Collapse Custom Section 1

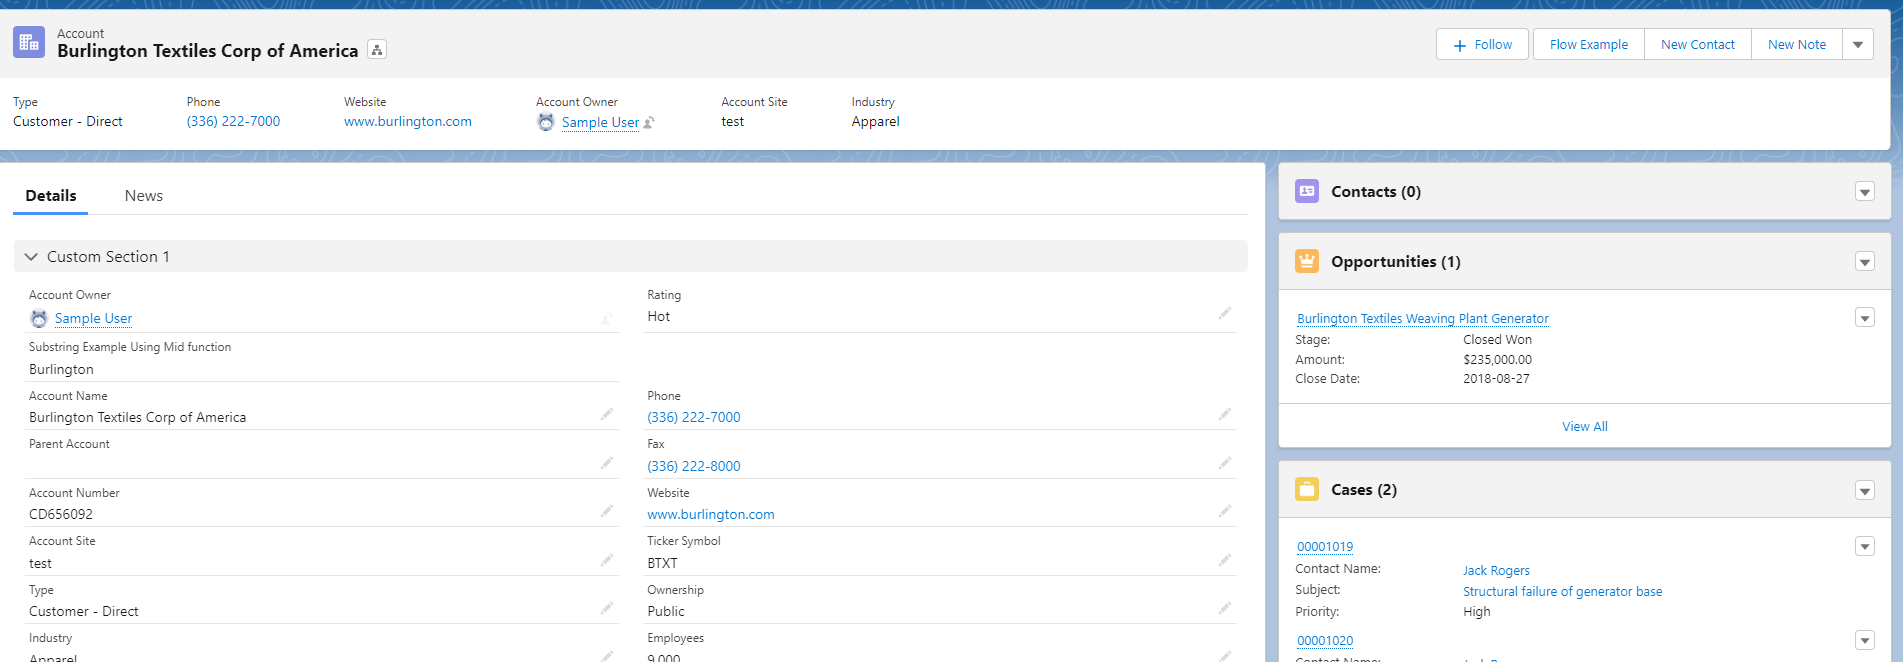coord(31,257)
